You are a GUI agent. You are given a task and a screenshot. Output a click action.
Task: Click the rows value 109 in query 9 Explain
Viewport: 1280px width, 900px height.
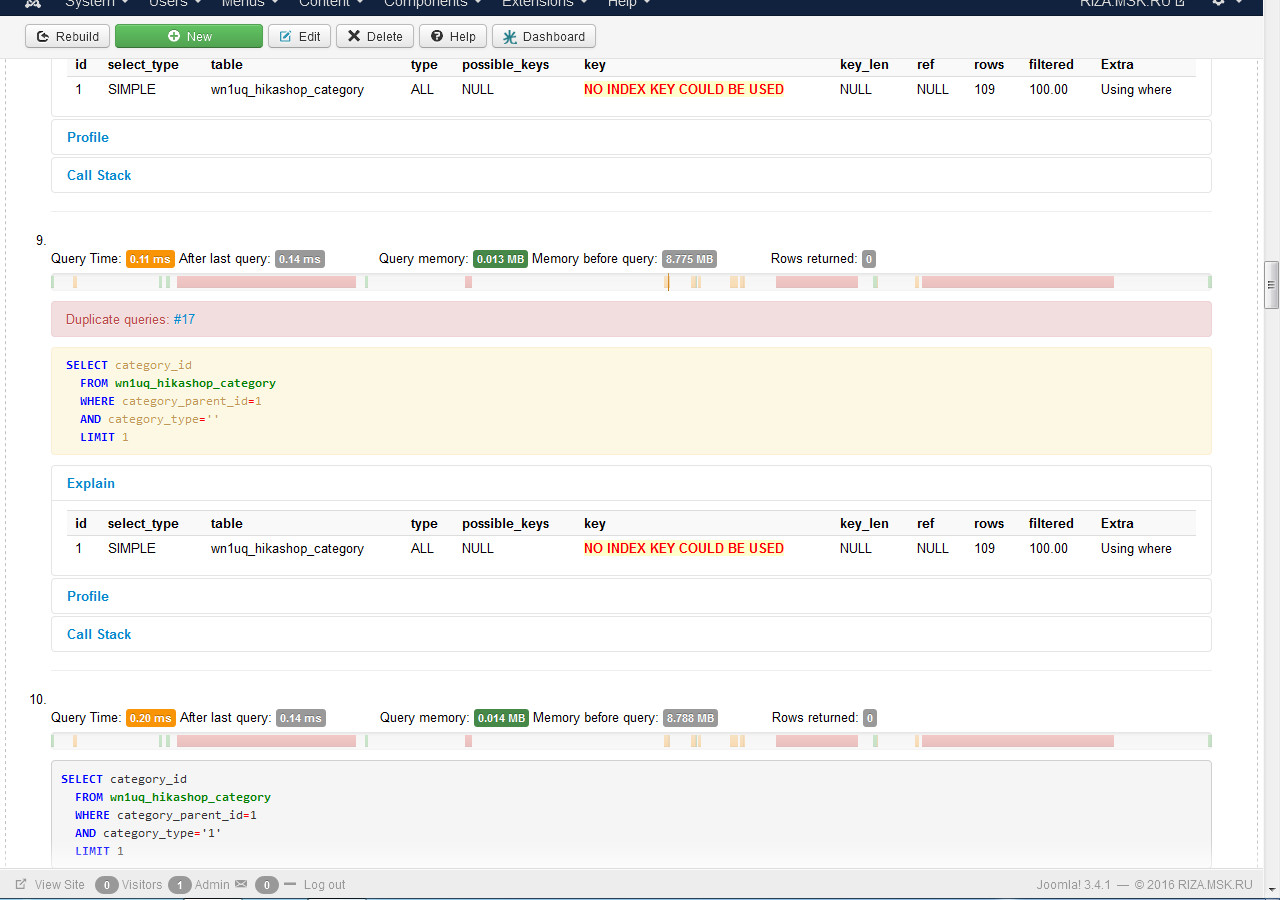point(985,548)
